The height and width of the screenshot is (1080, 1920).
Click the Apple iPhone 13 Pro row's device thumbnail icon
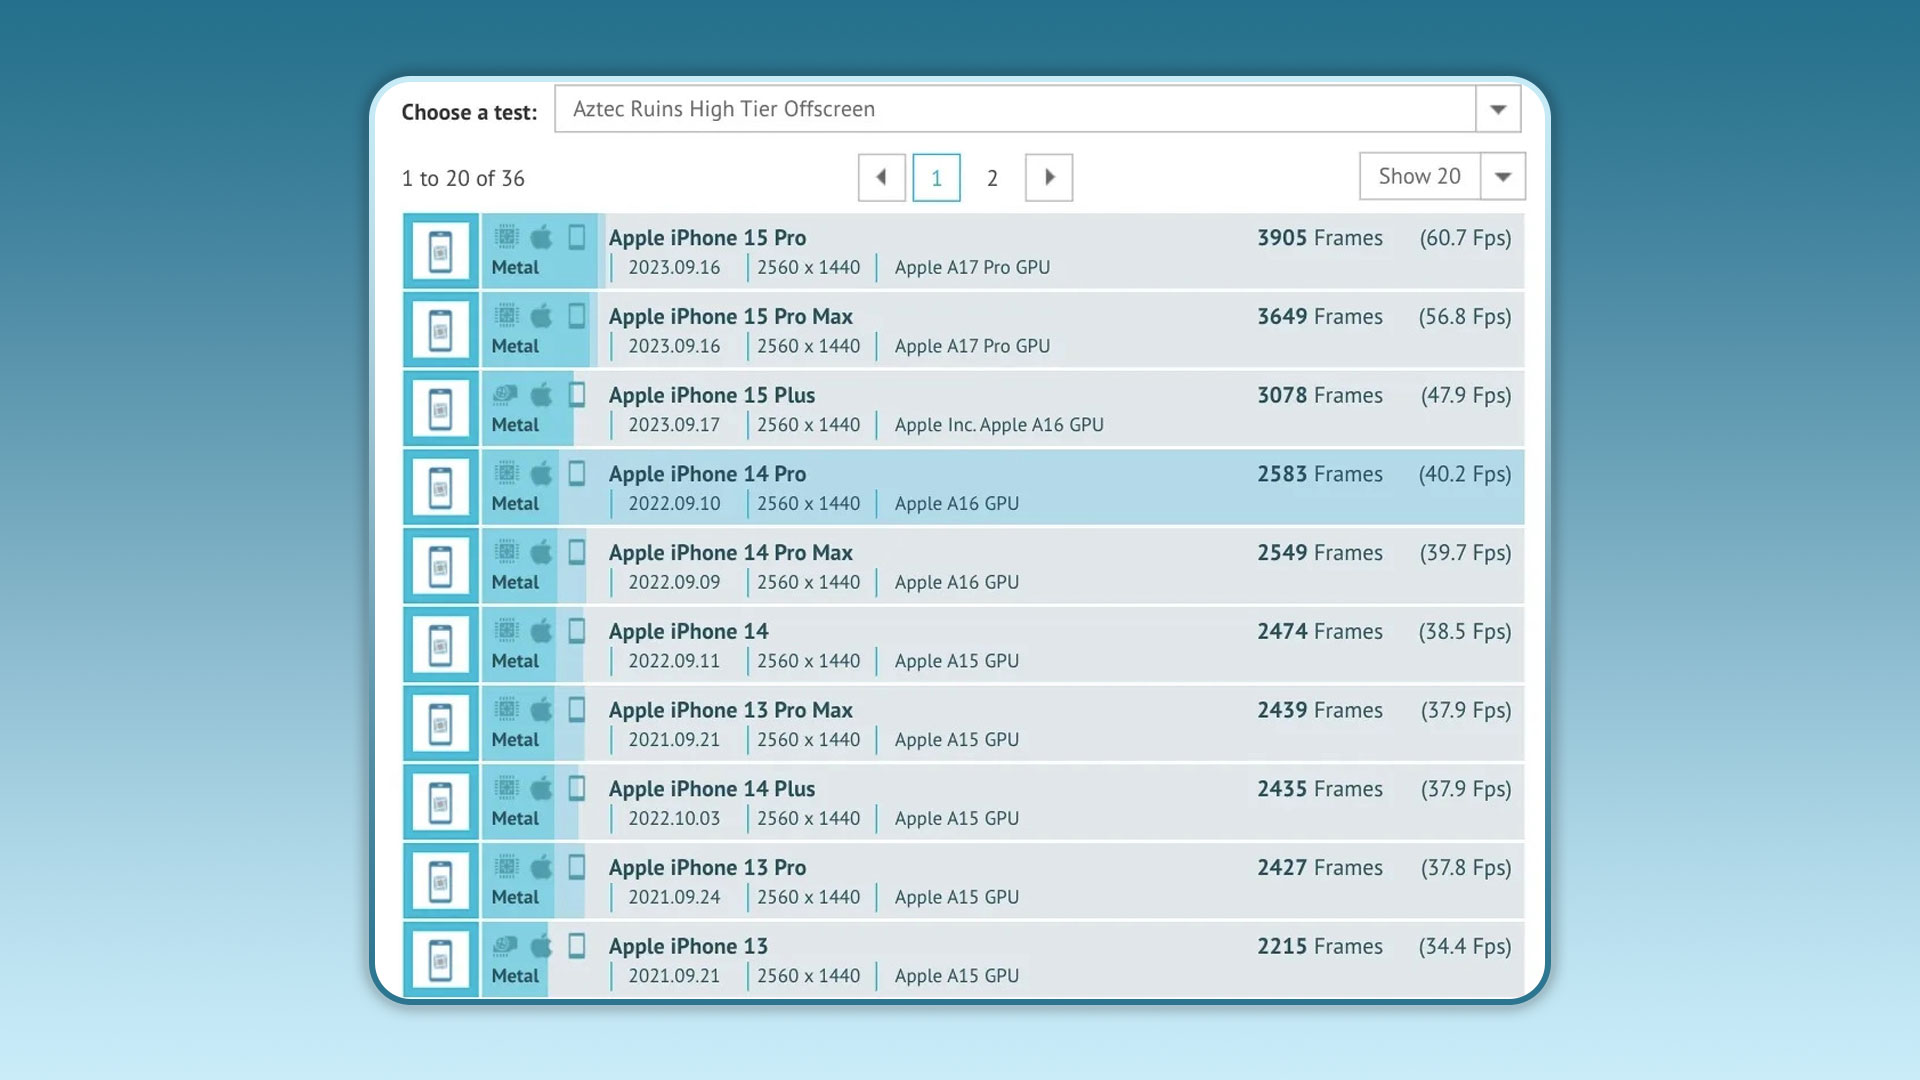(441, 882)
